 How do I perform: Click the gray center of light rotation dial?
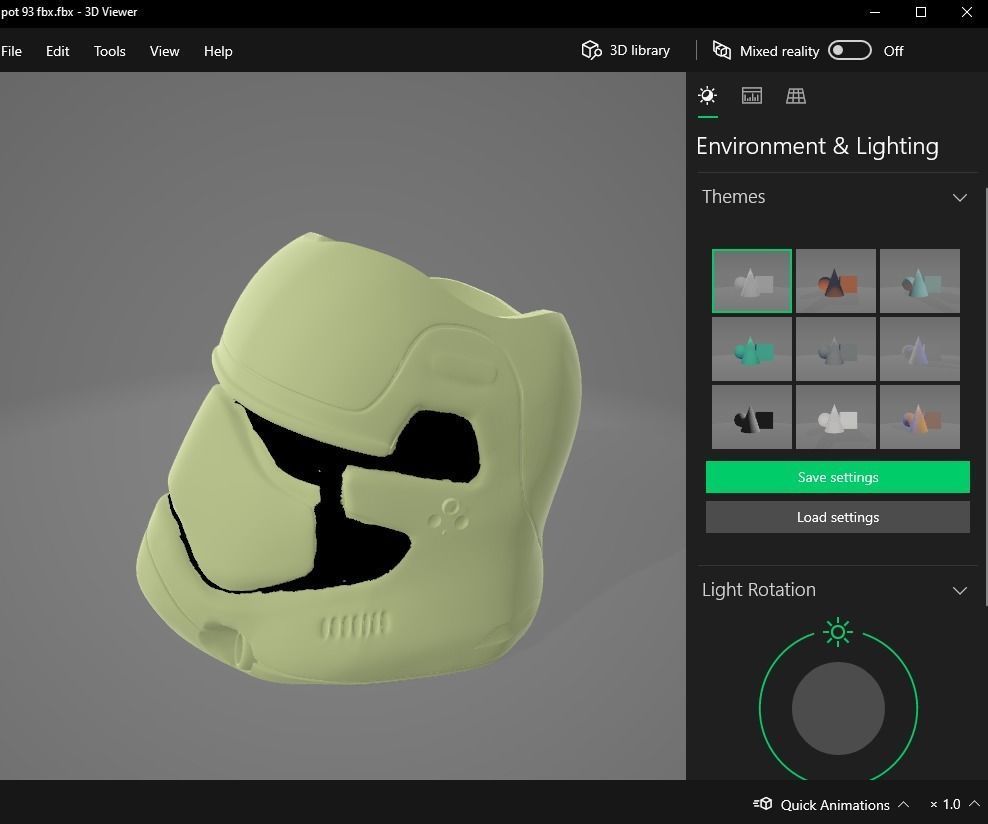(838, 708)
